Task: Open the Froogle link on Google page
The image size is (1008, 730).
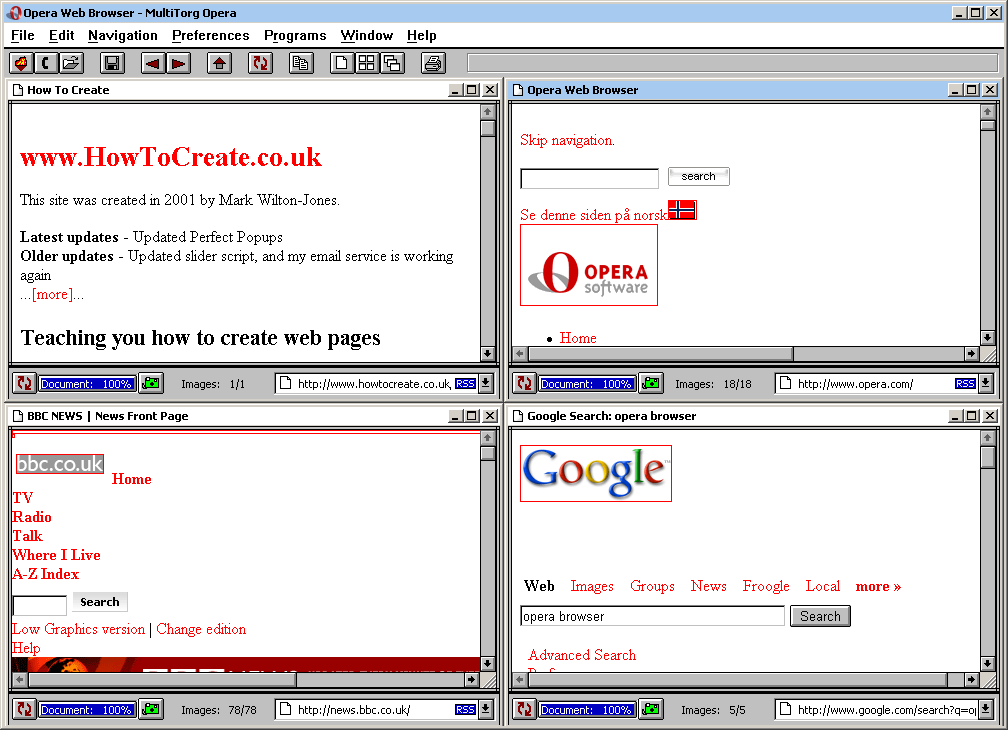Action: (766, 586)
